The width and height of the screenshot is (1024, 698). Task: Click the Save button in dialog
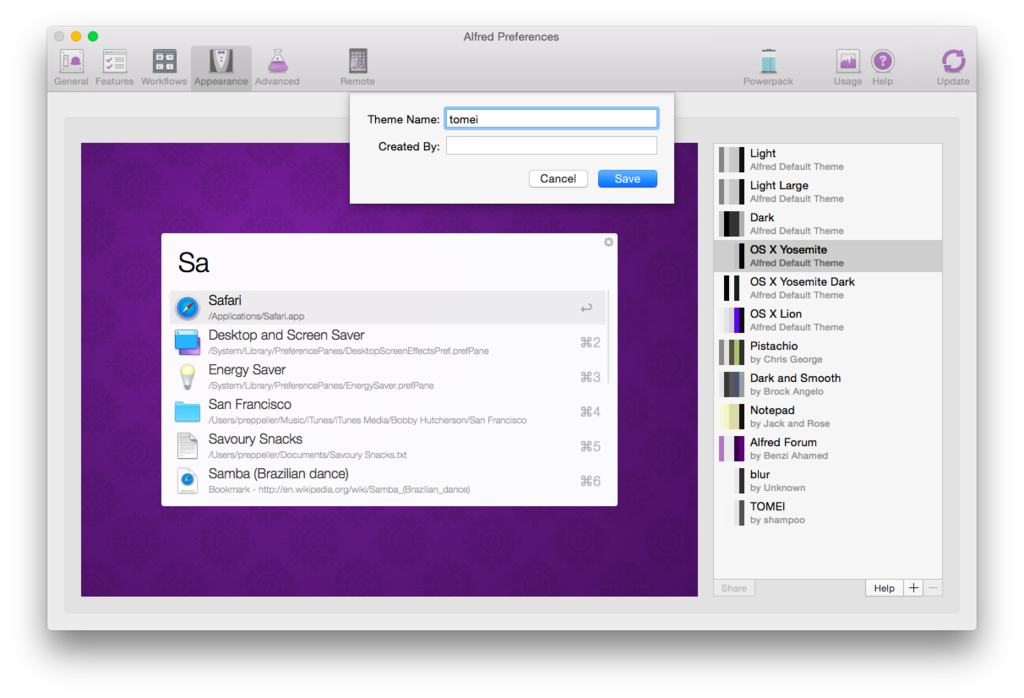627,179
